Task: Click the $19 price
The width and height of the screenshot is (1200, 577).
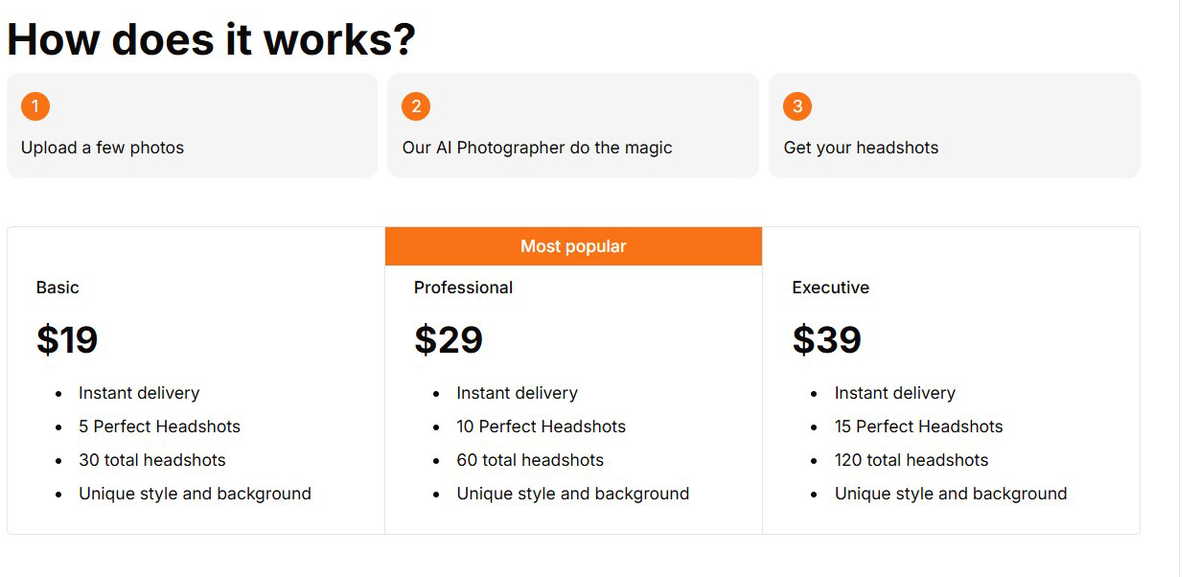Action: point(67,340)
